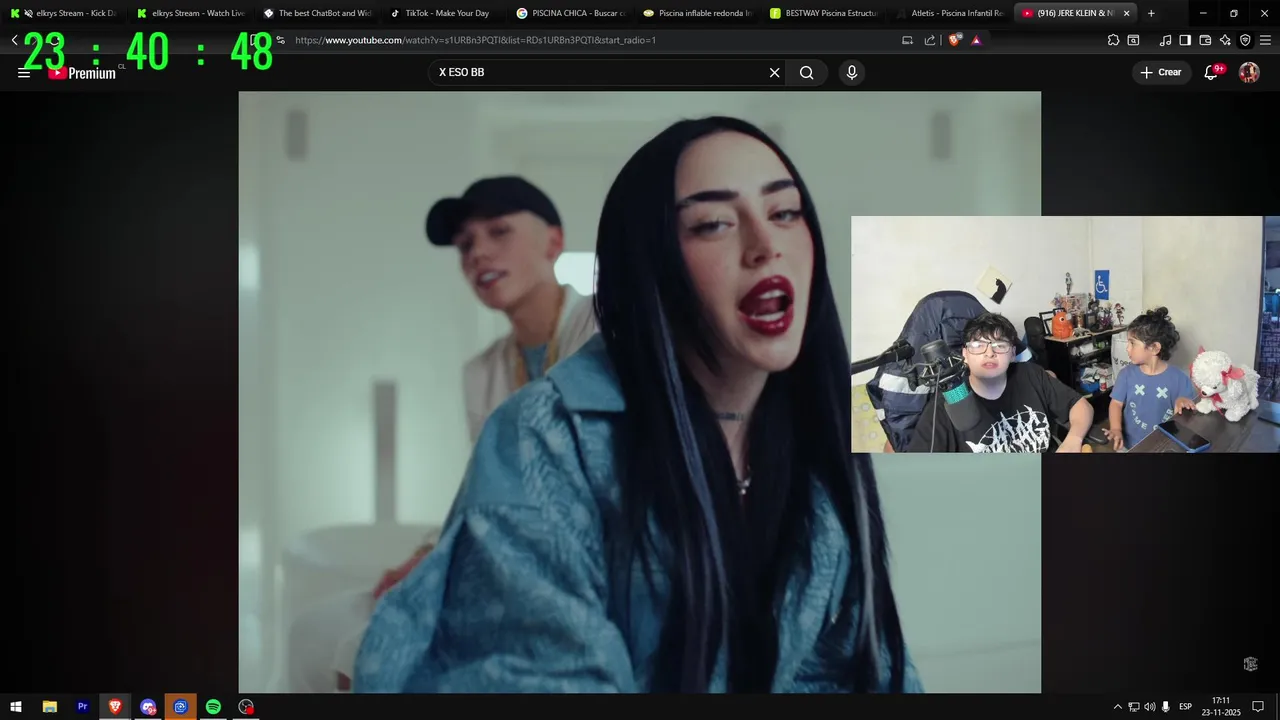The width and height of the screenshot is (1280, 720).
Task: Open the Crear (create) button
Action: click(x=1161, y=72)
